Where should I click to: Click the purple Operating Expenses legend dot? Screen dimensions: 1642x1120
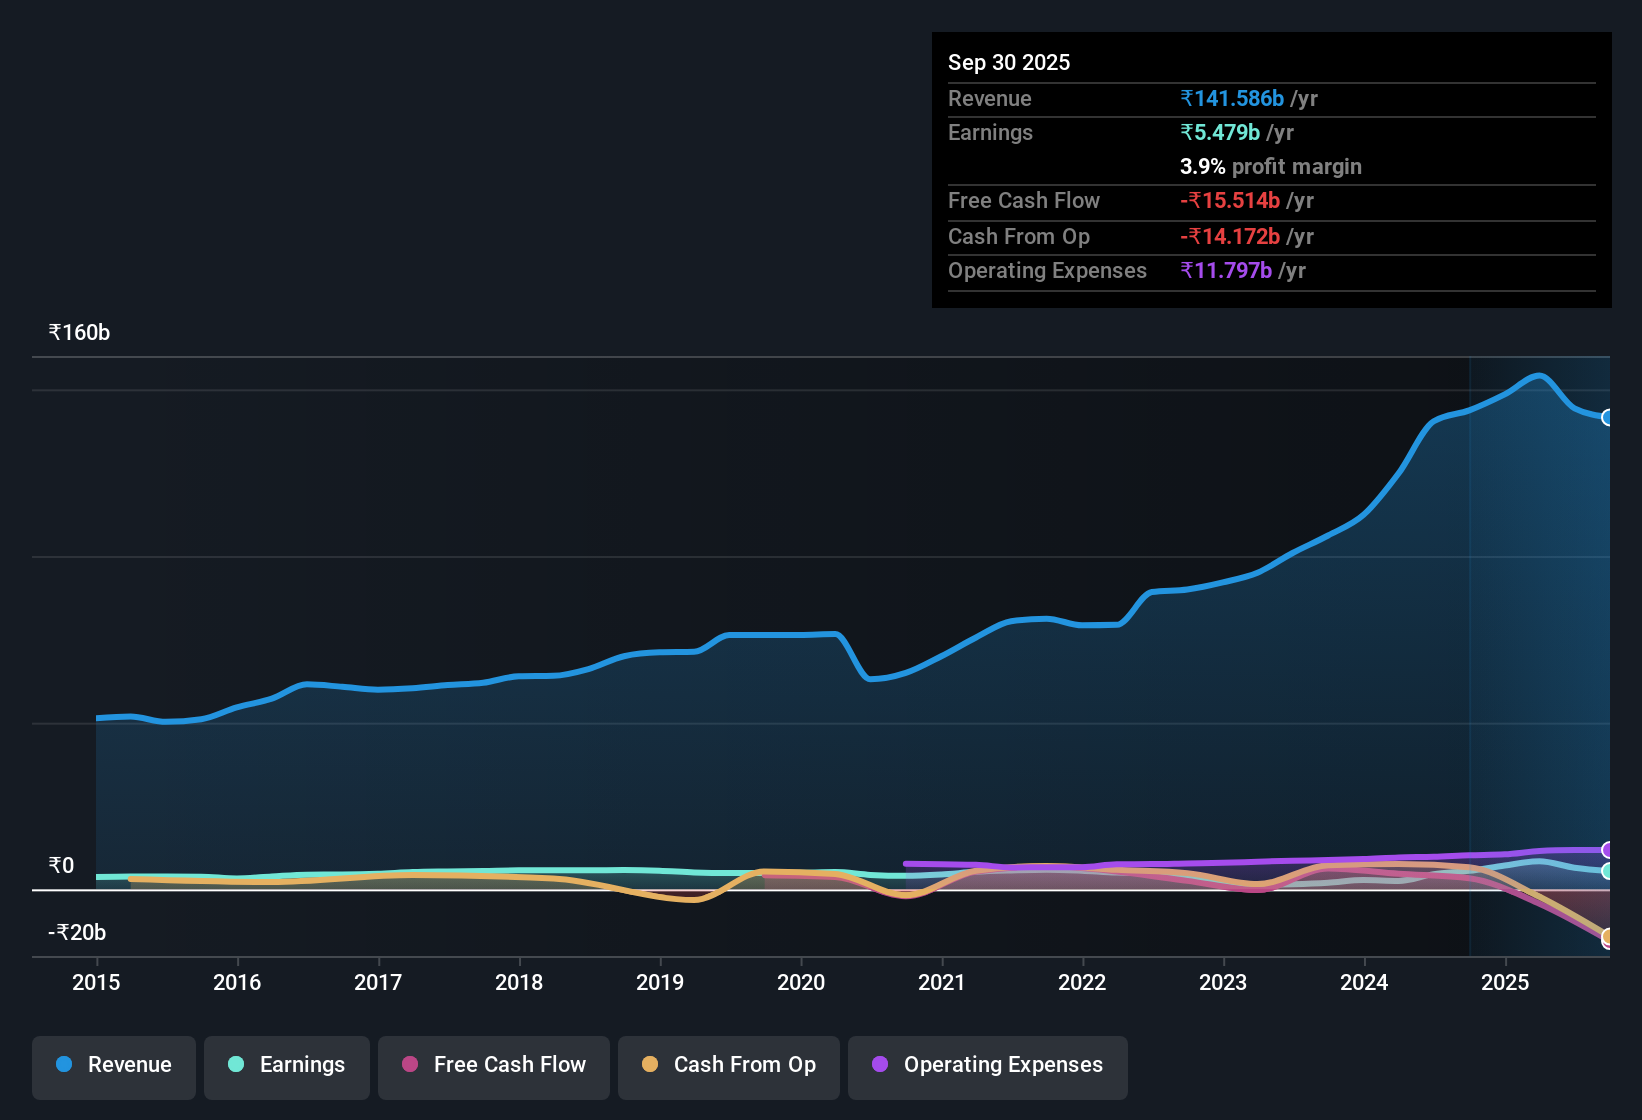click(x=880, y=1065)
